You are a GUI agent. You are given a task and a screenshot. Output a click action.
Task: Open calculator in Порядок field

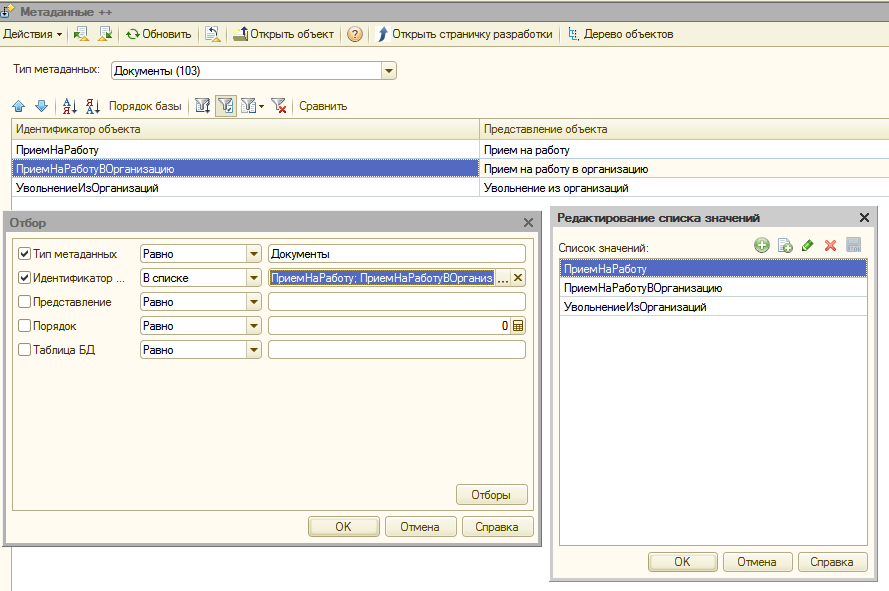(518, 326)
